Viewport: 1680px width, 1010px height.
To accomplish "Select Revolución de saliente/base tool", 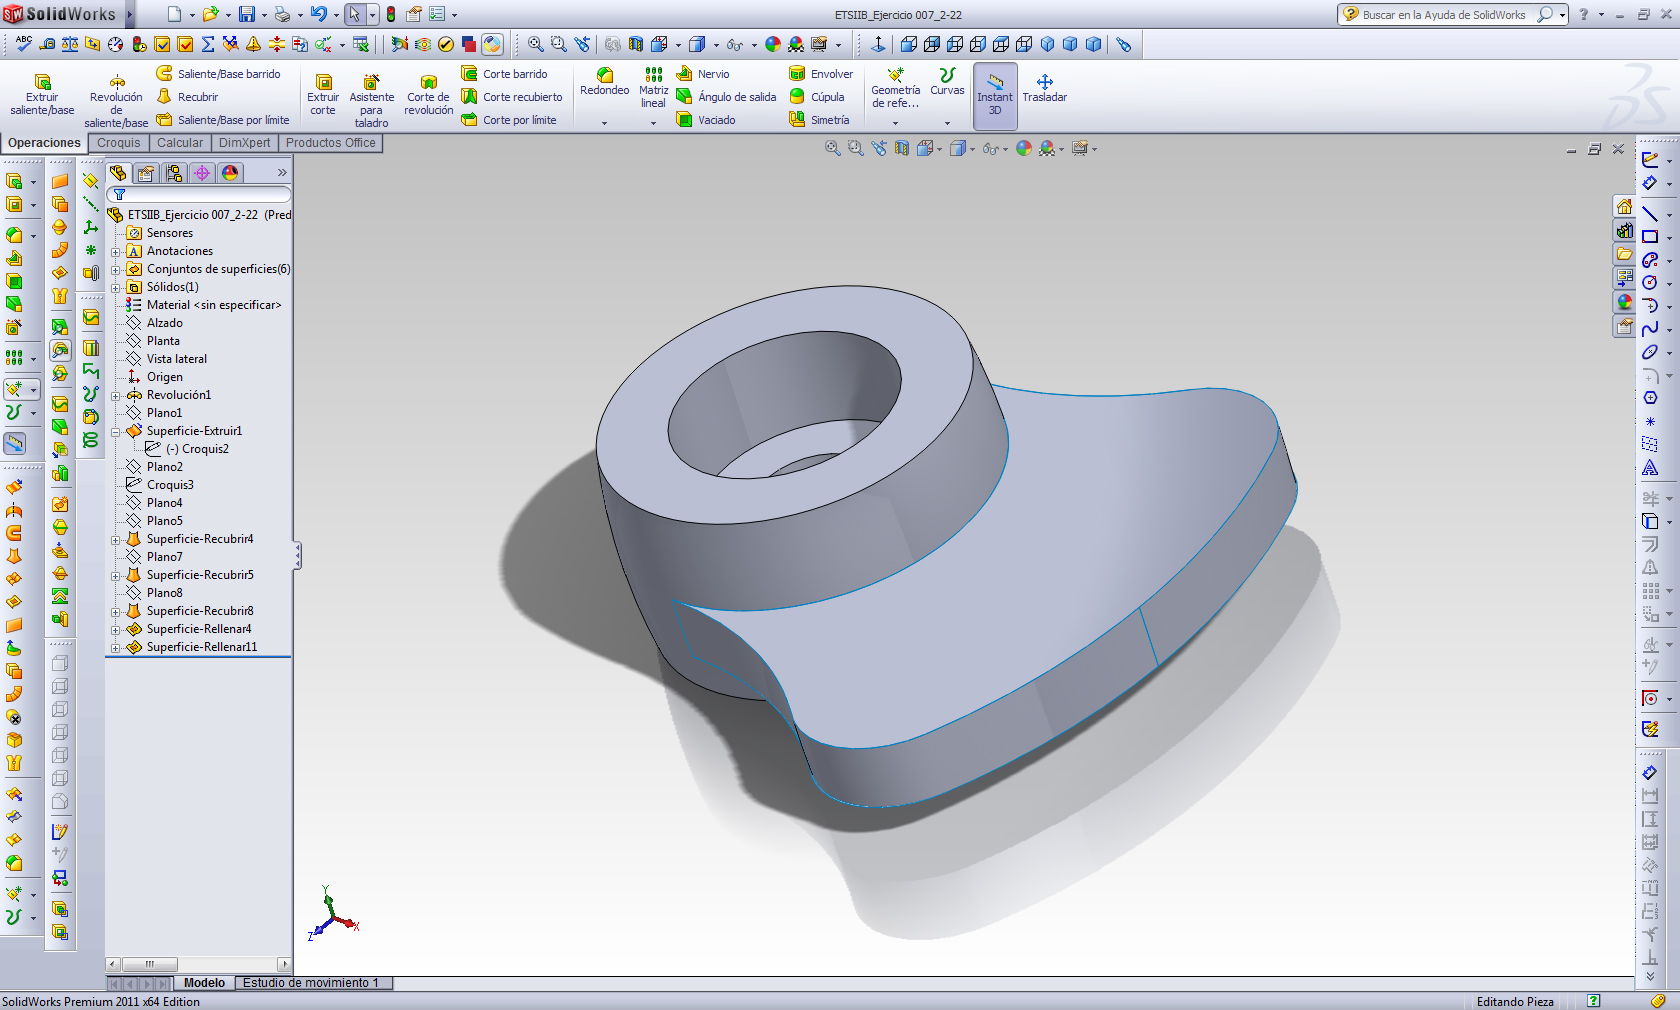I will [x=116, y=101].
